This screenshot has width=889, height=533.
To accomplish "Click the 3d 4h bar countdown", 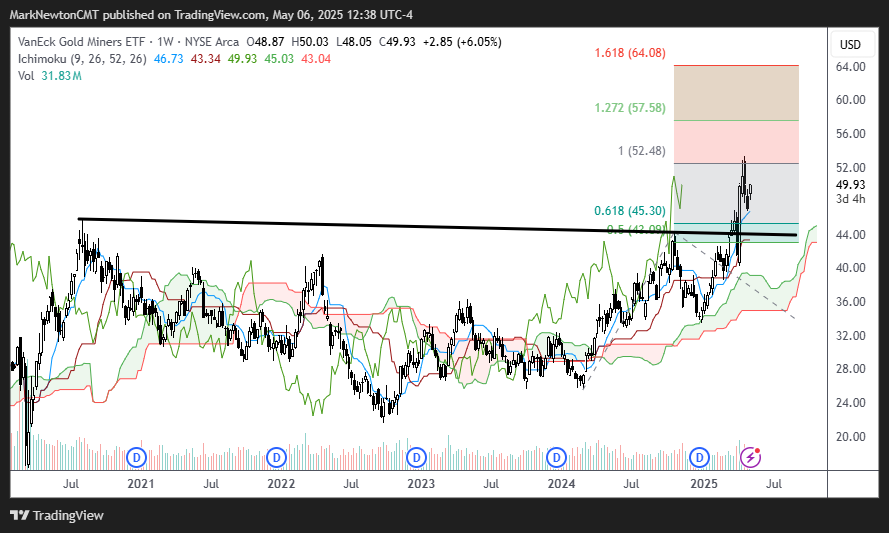I will (850, 199).
